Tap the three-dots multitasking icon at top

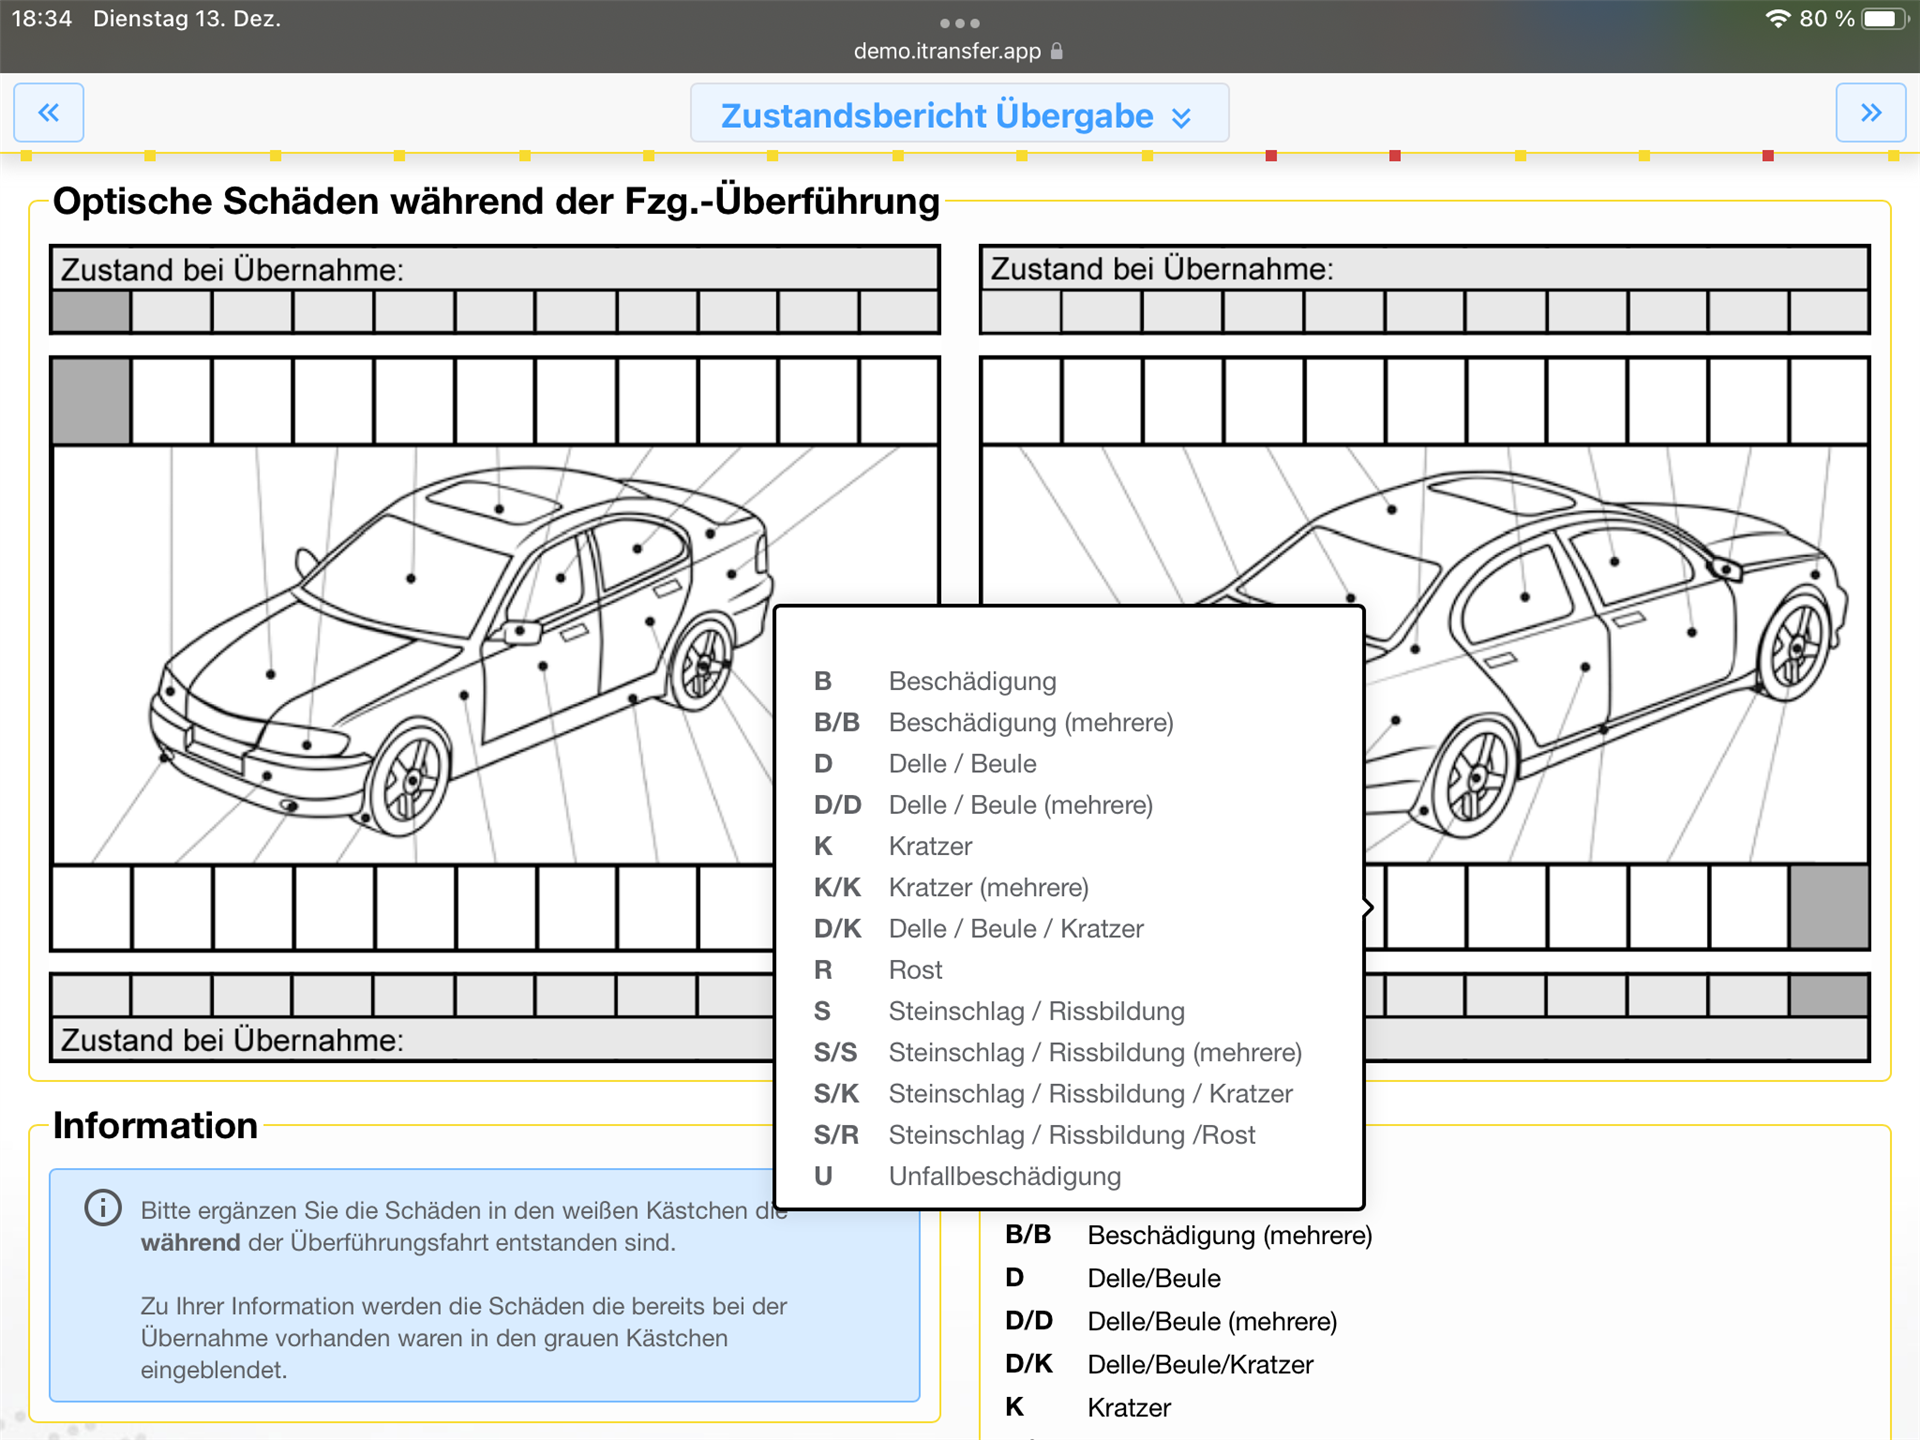(x=959, y=23)
